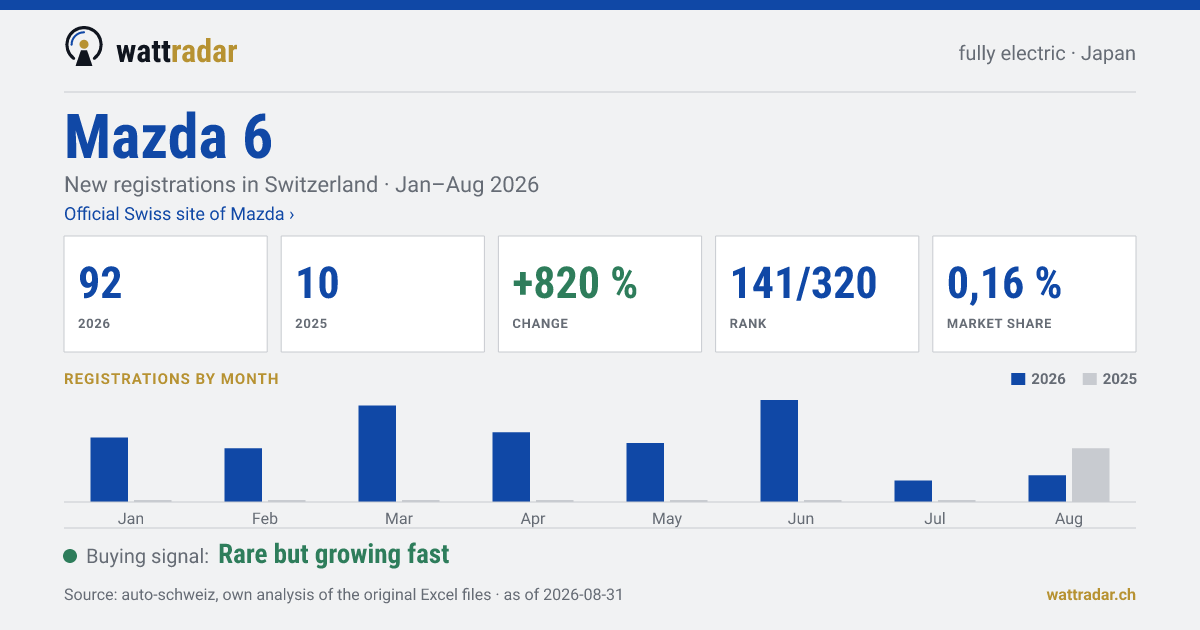Click the 'REGISTRATIONS BY MONTH' heading

point(171,379)
